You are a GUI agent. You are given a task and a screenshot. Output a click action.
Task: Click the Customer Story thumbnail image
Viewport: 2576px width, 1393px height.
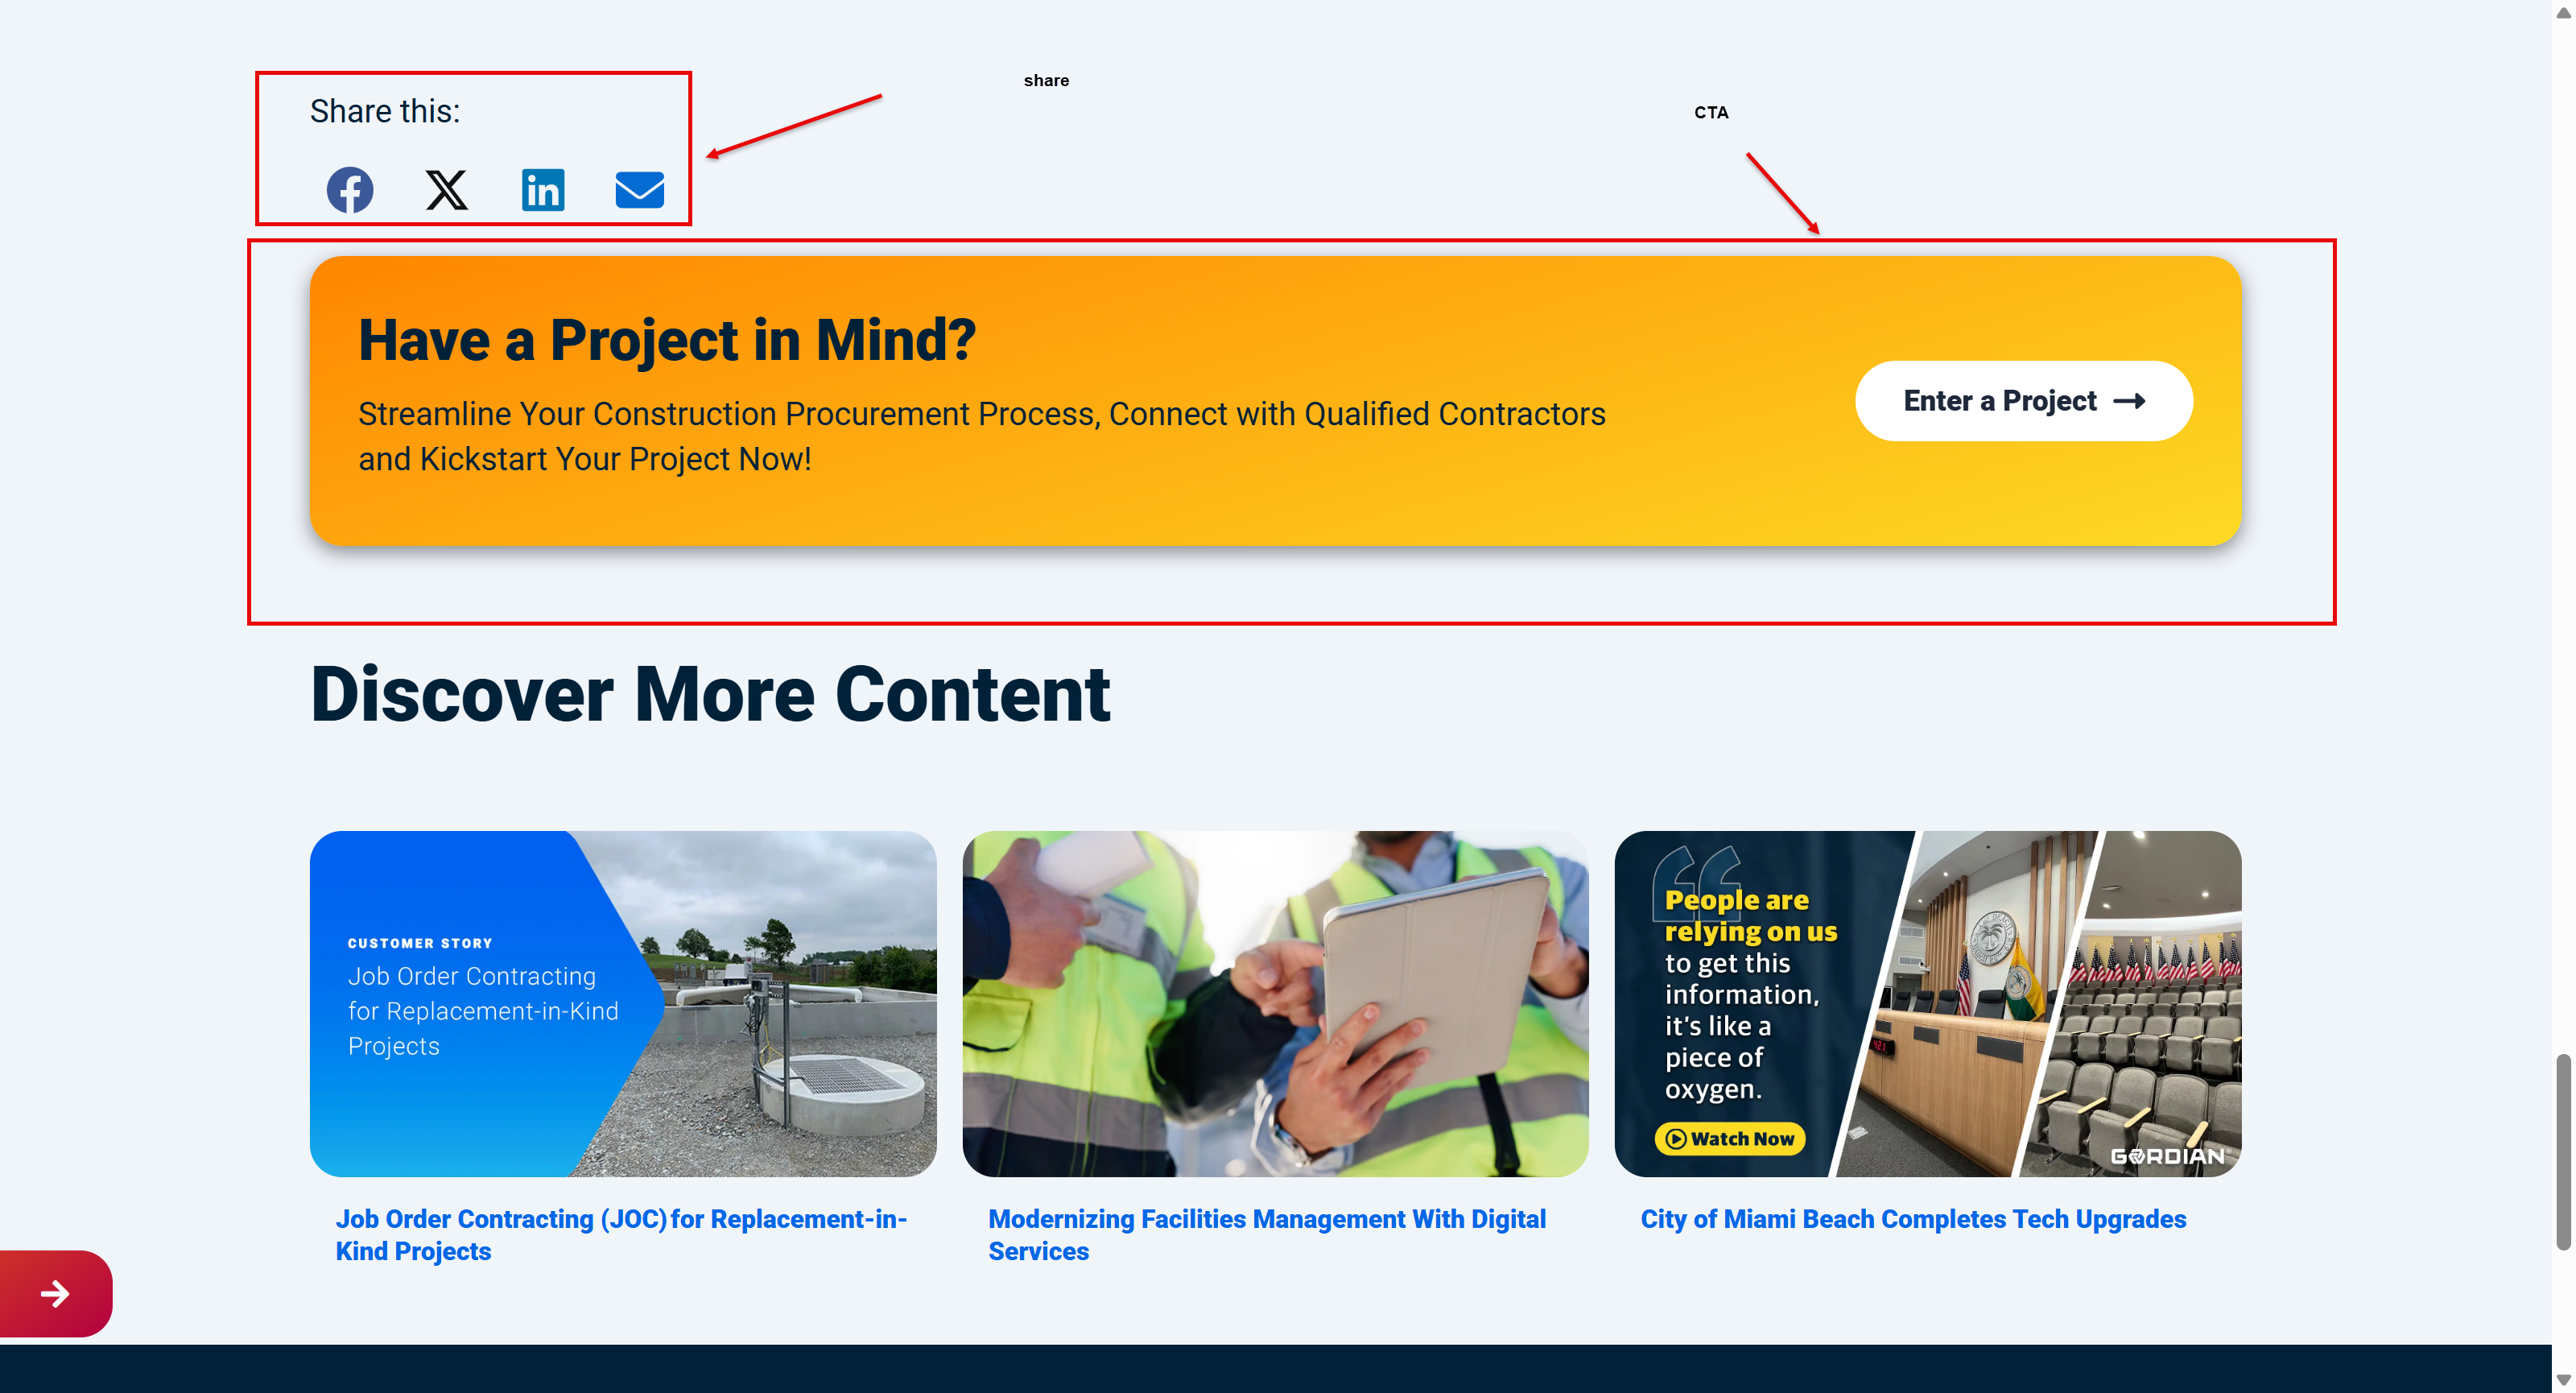click(622, 1003)
